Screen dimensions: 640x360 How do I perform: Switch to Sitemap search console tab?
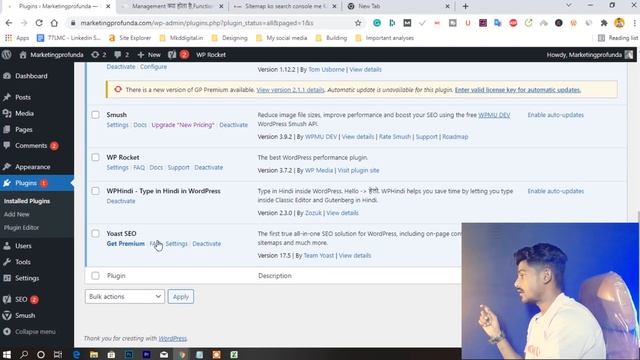[285, 6]
